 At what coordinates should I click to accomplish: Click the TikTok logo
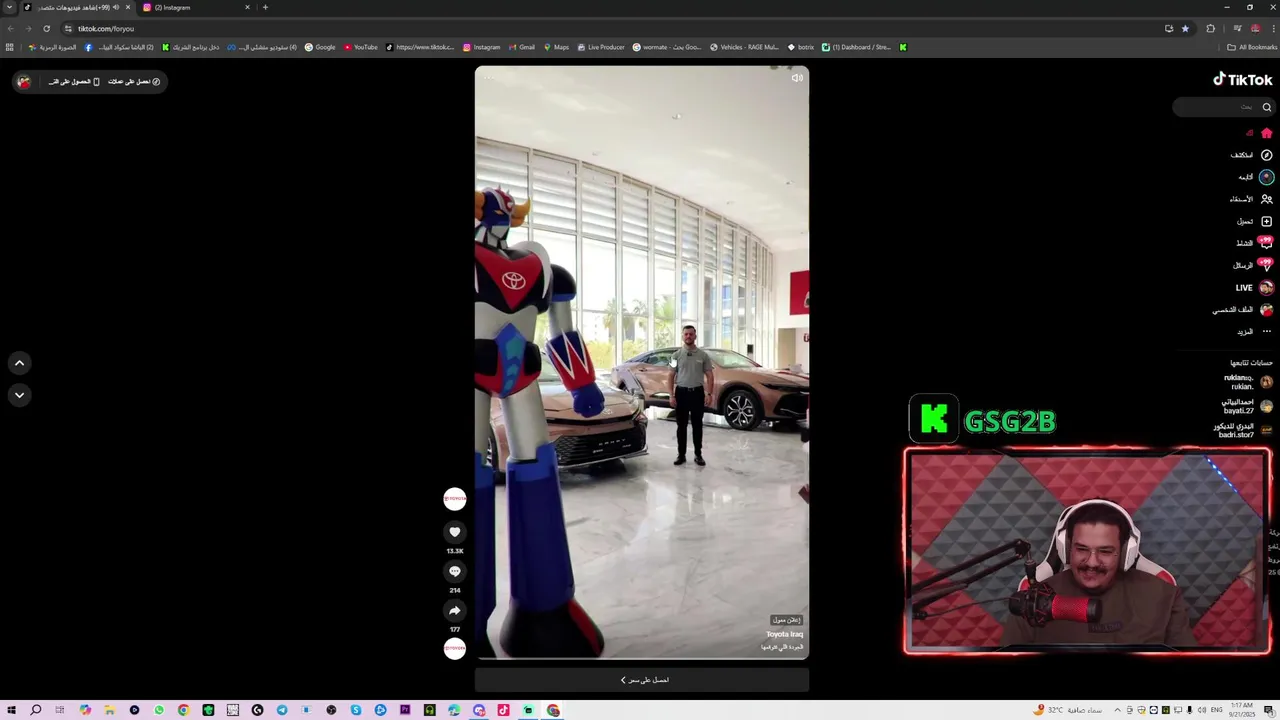(1243, 80)
